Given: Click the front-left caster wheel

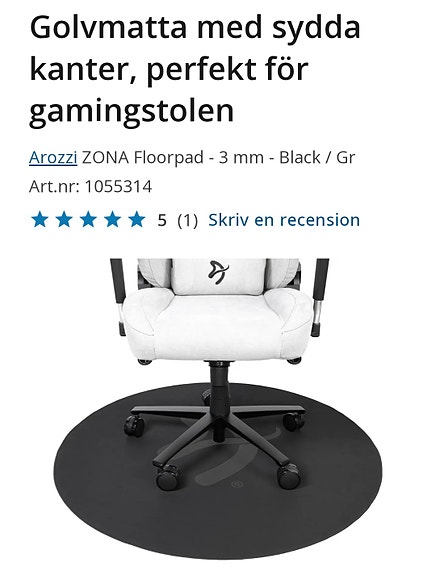Looking at the screenshot, I should [x=167, y=477].
